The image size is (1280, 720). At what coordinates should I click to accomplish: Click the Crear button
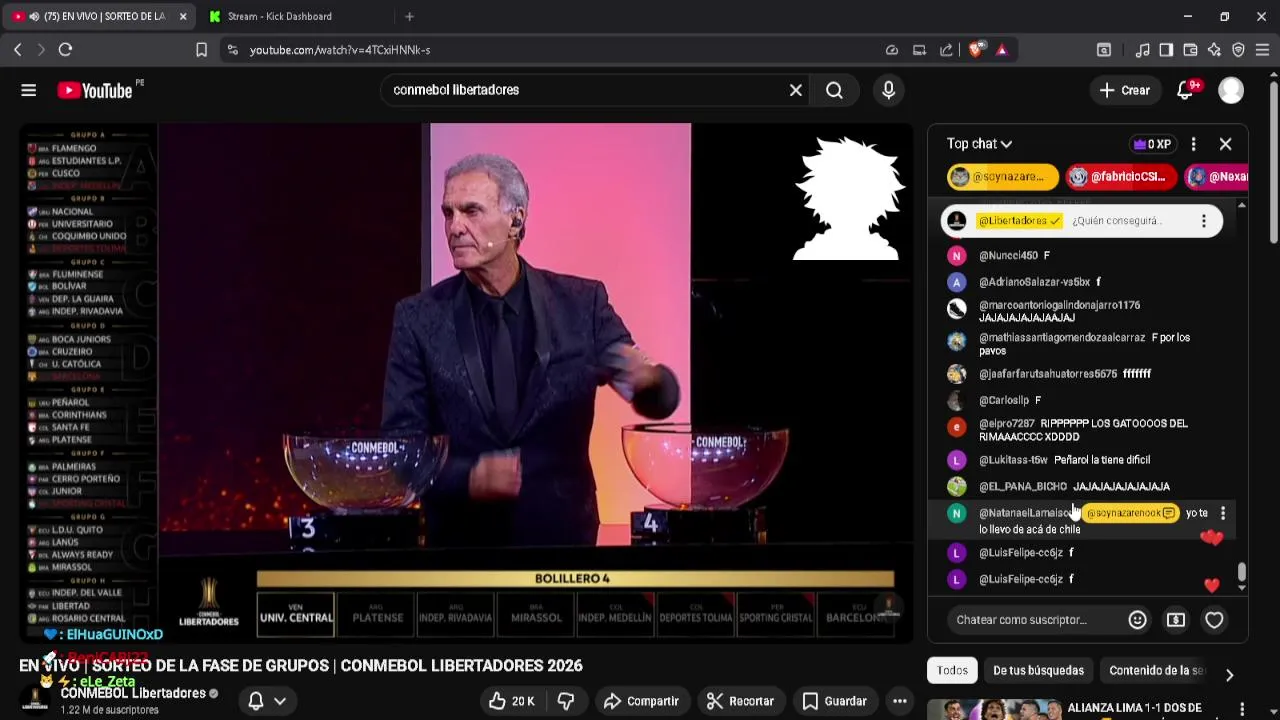click(1125, 90)
